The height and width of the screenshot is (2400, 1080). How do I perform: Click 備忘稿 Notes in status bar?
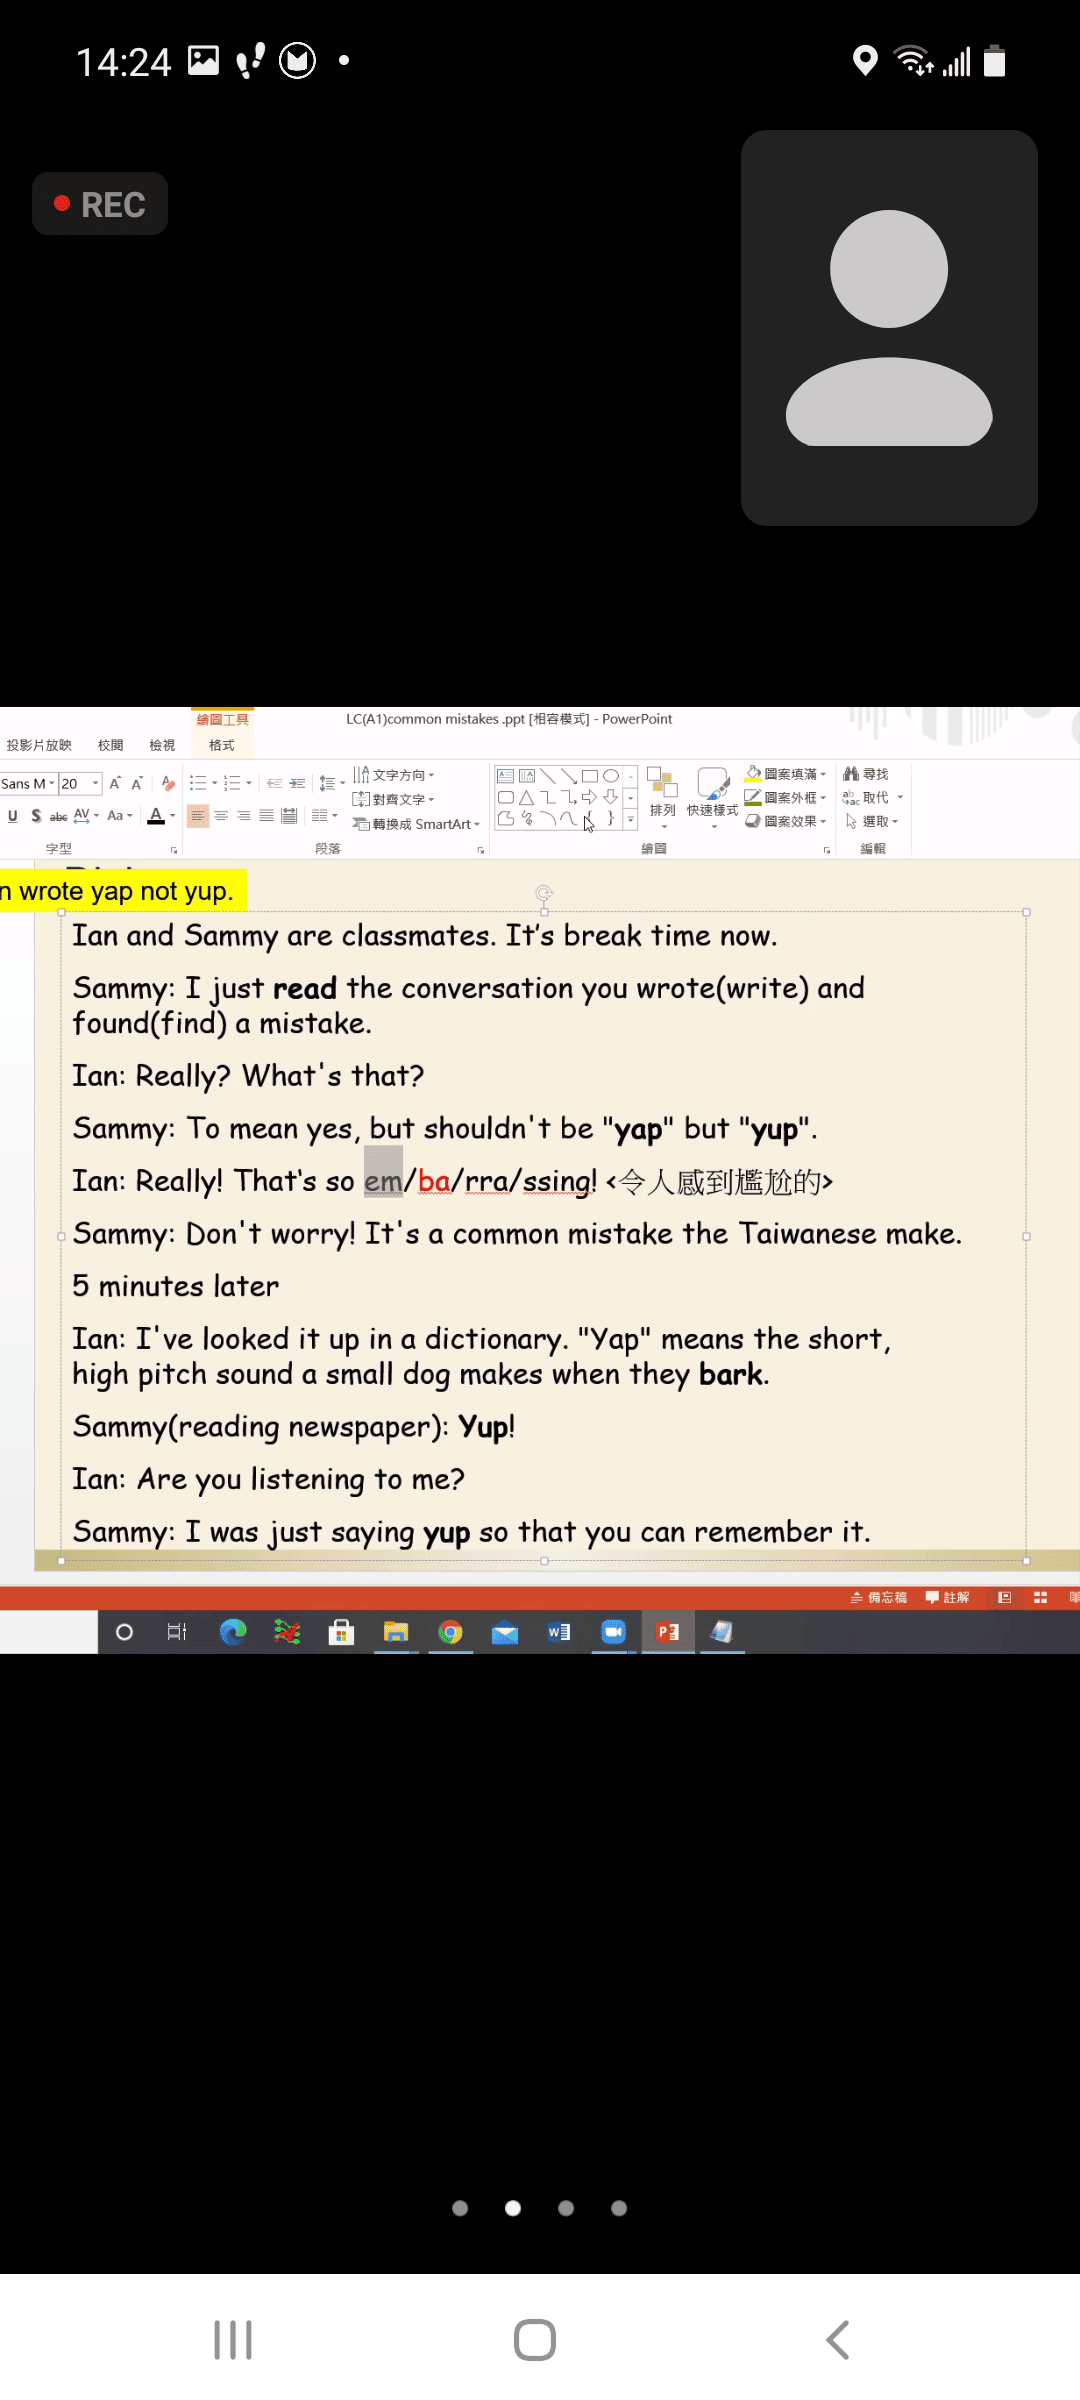click(x=879, y=1597)
